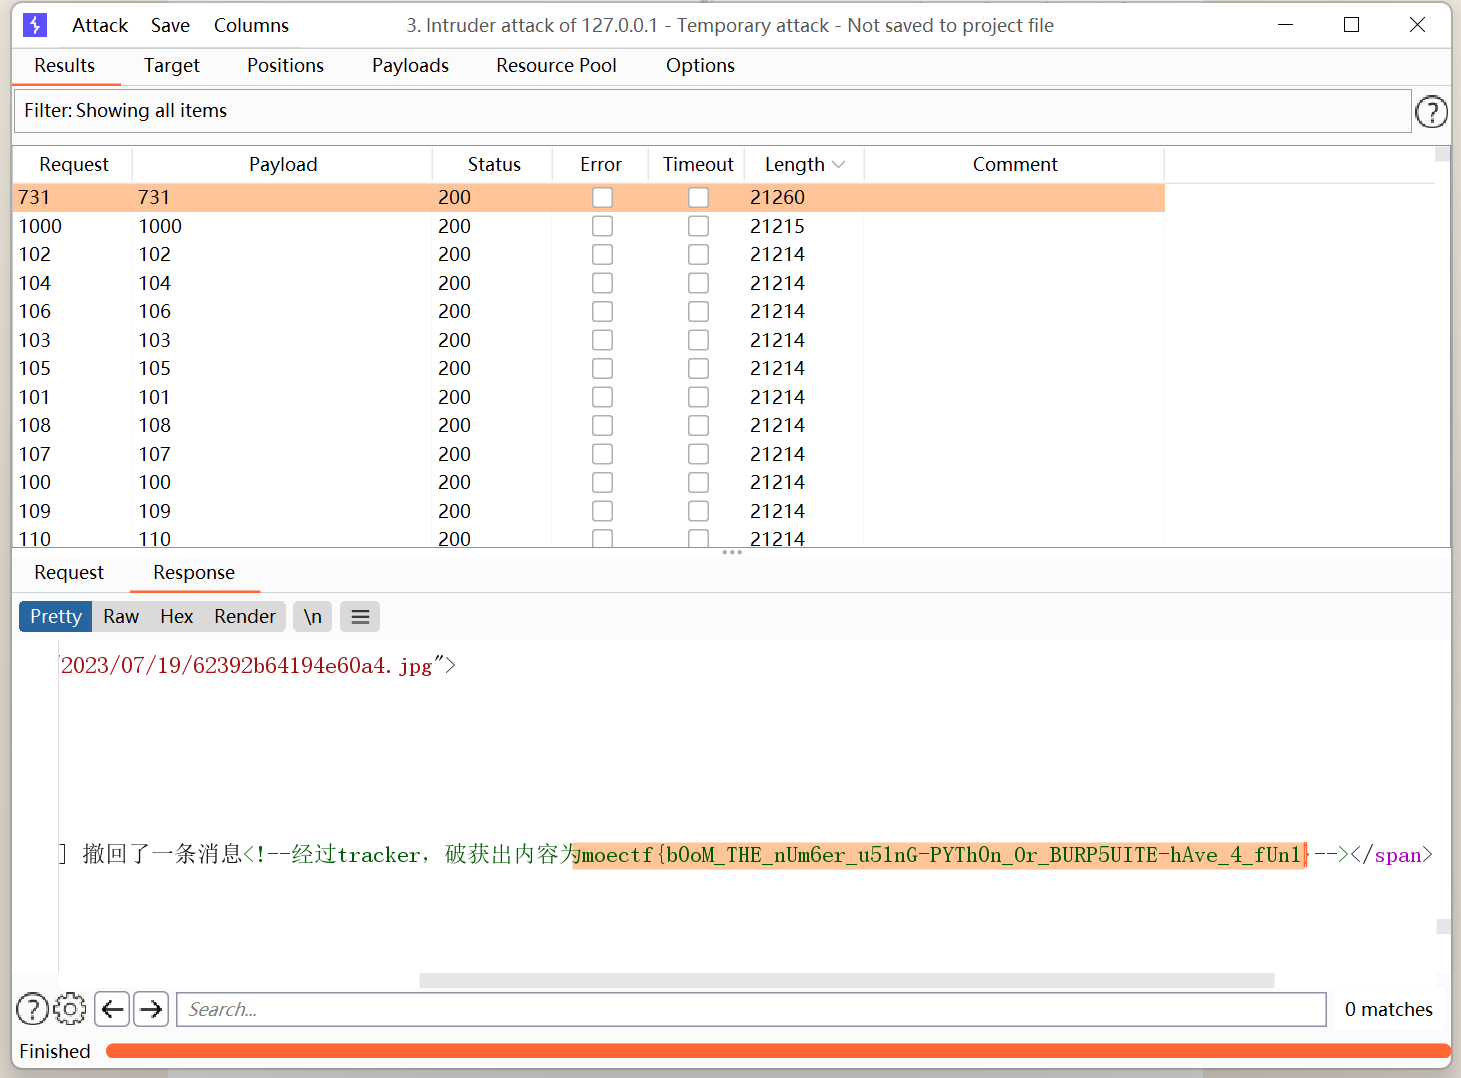Sort by Length column arrow

pos(838,165)
